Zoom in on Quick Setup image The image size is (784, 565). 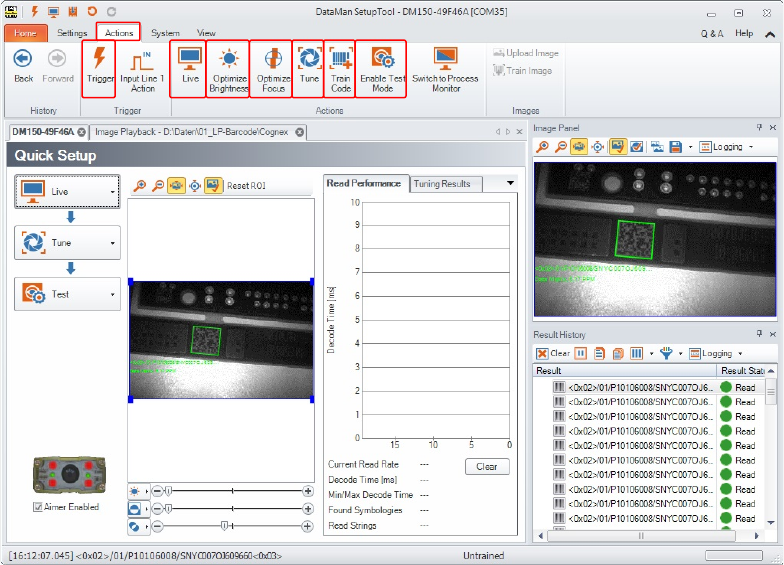[140, 186]
